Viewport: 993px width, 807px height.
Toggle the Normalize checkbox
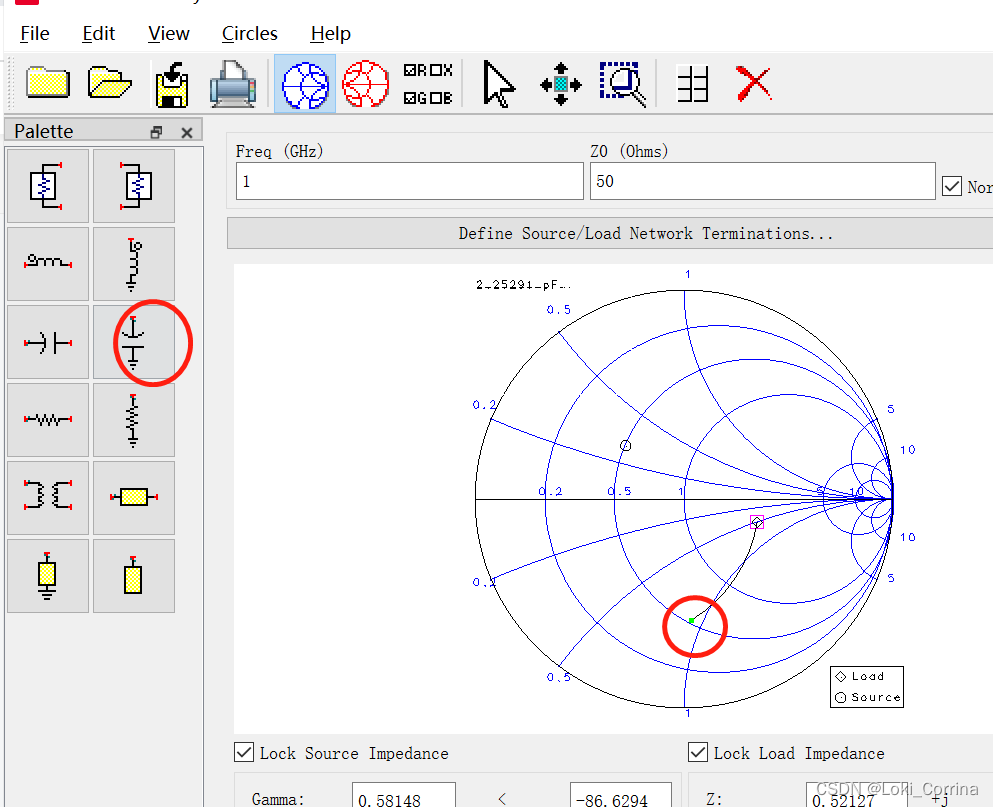coord(952,186)
